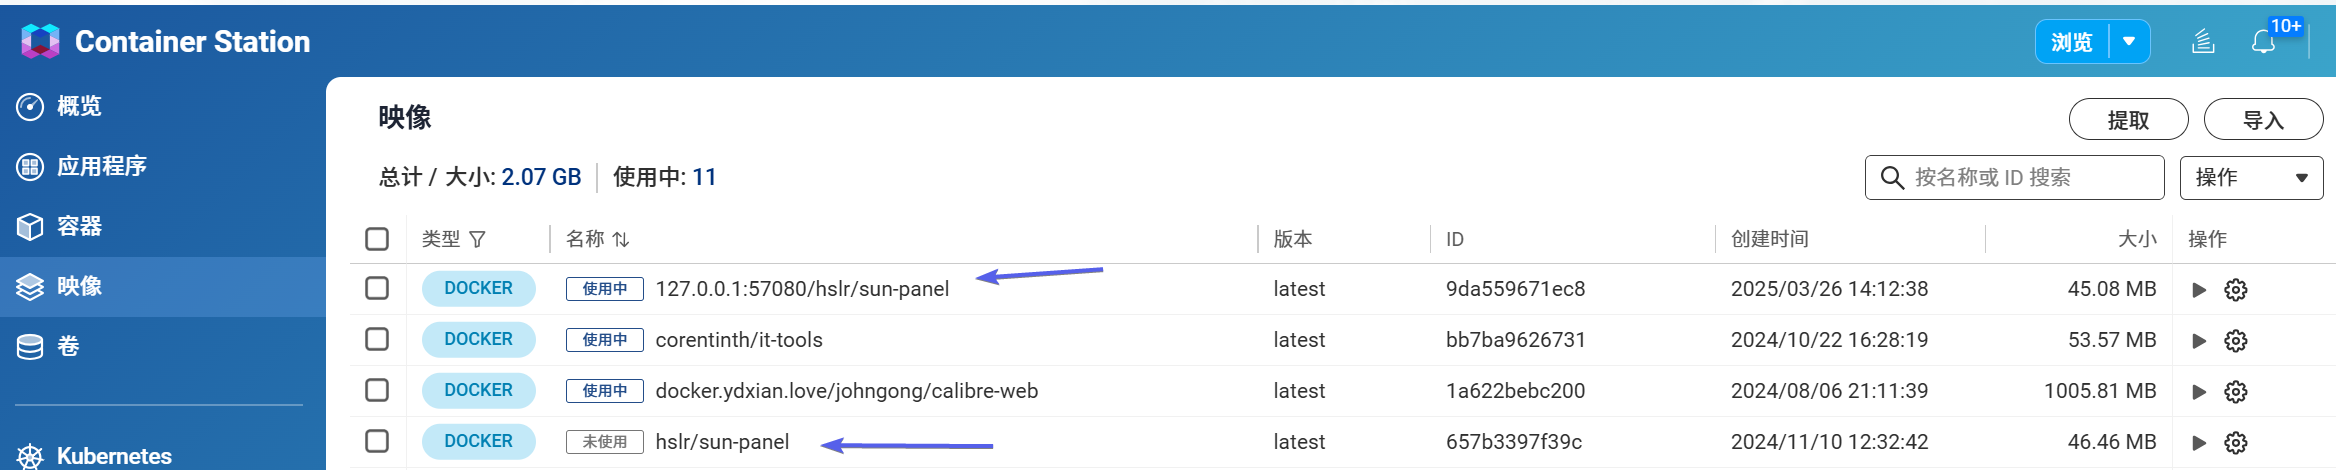Expand the 操作 dropdown
The image size is (2336, 470).
click(2251, 178)
